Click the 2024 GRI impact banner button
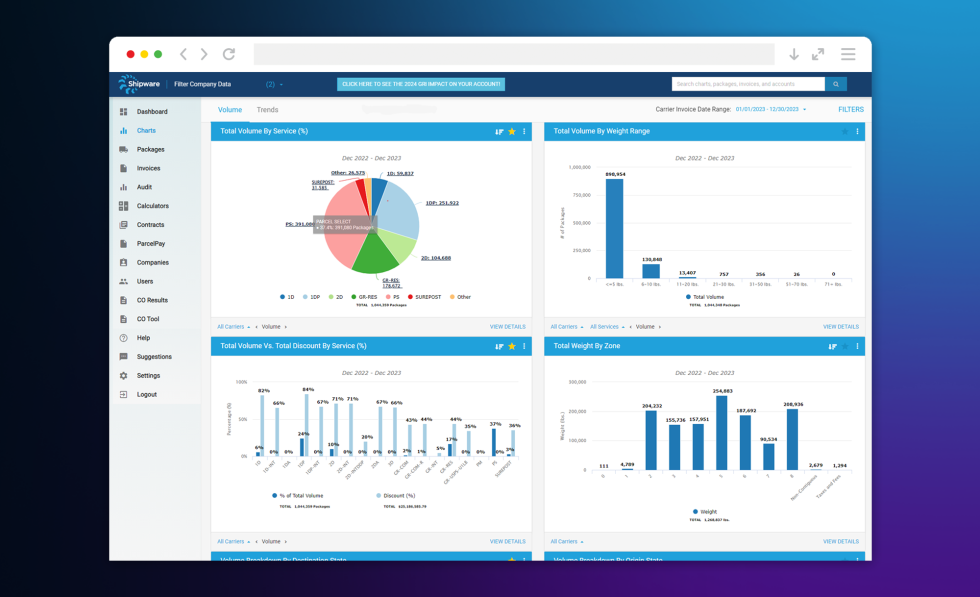 421,84
